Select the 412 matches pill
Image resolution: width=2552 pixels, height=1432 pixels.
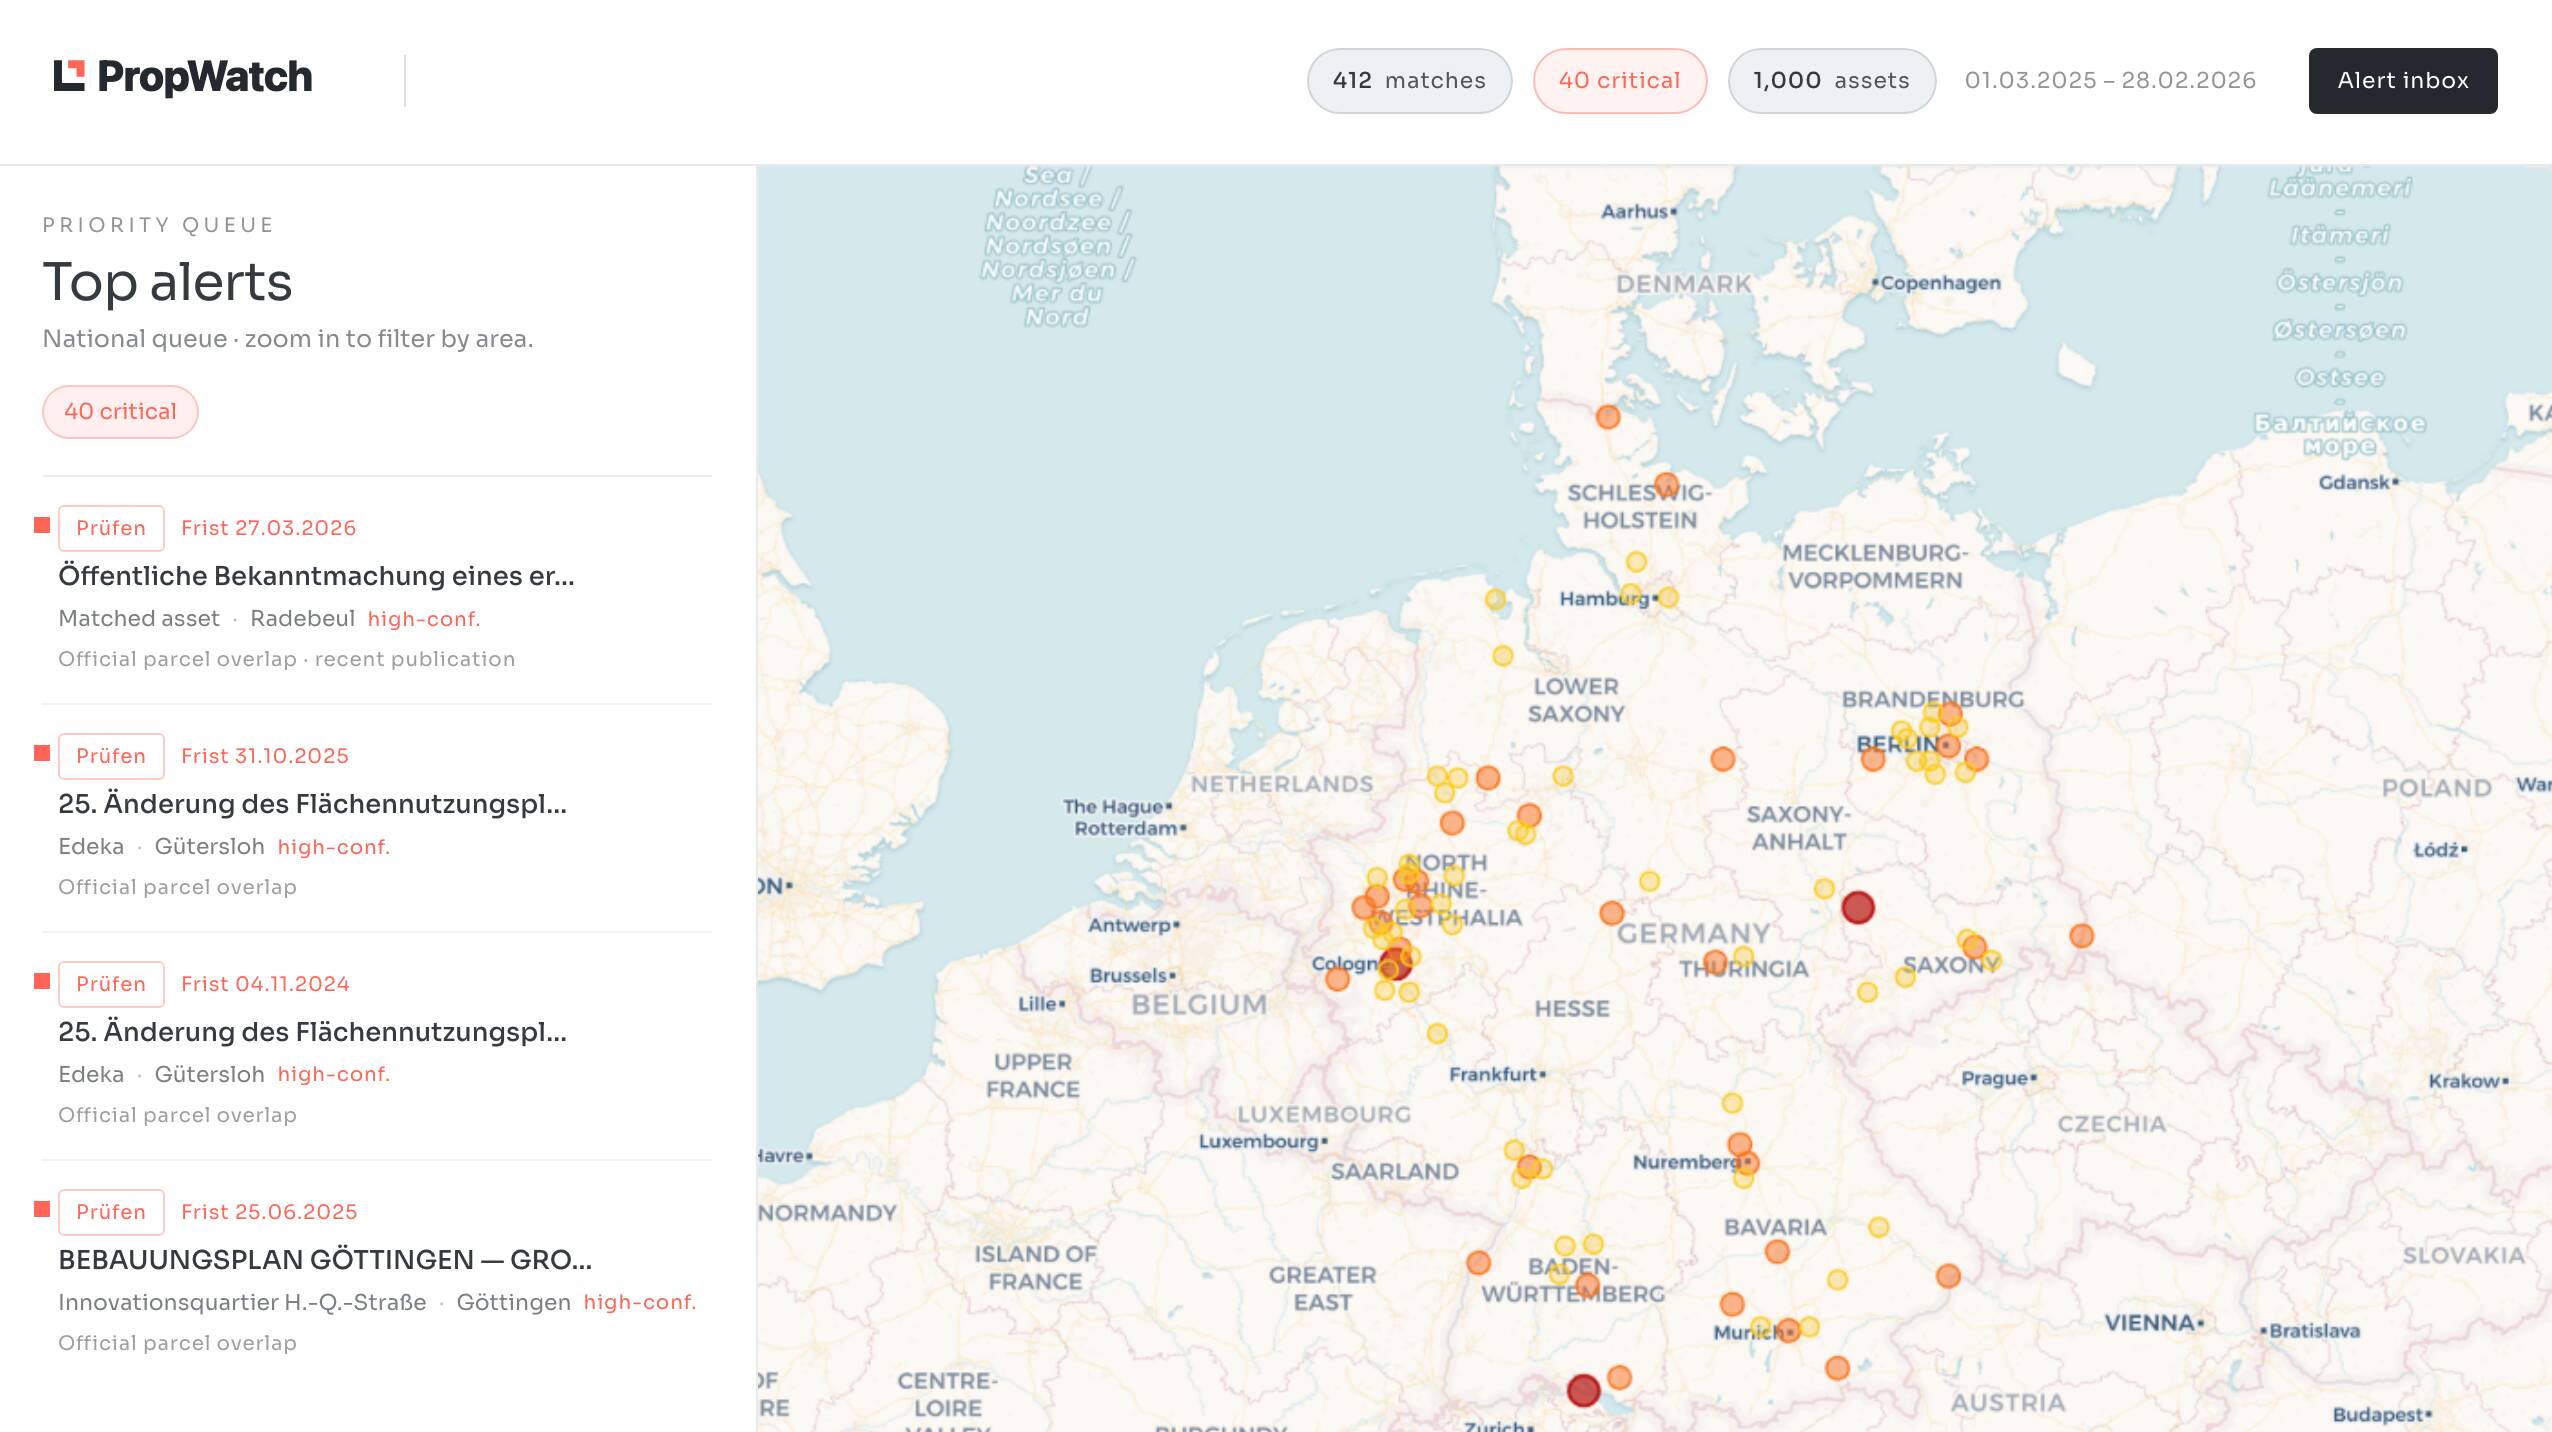tap(1409, 81)
